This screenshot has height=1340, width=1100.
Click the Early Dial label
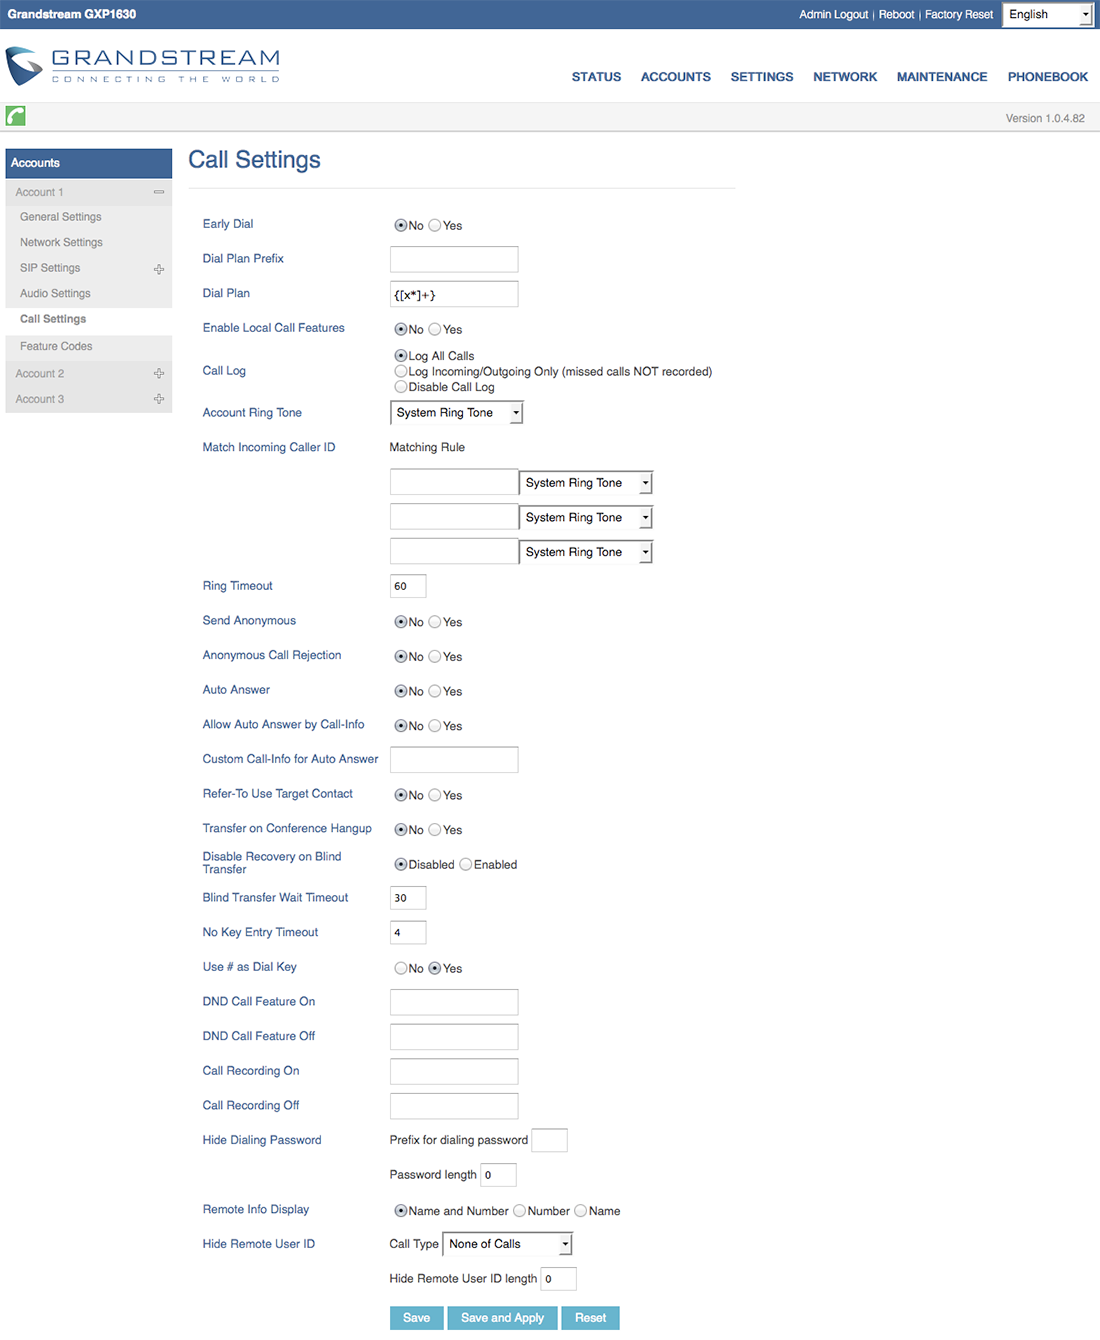228,224
